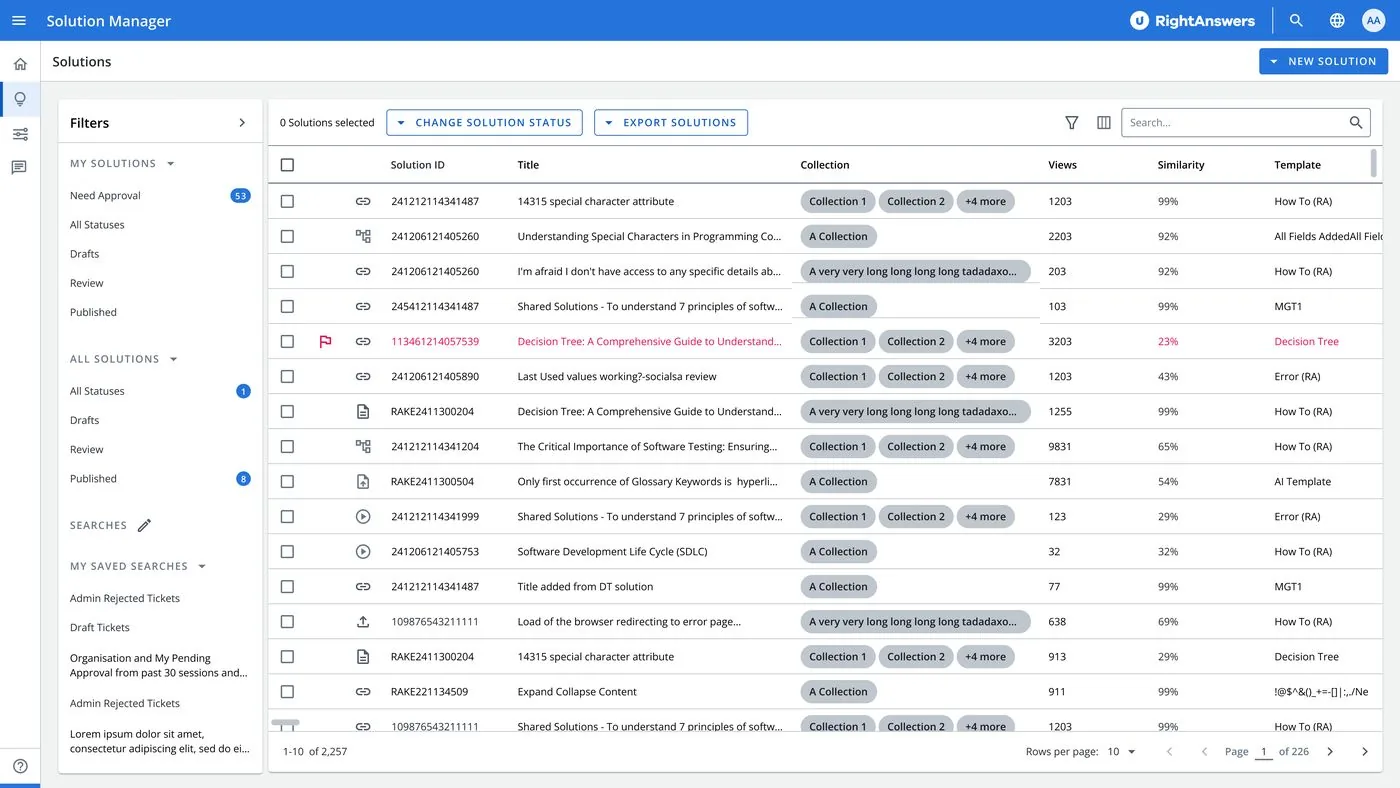Check the row for solution 241212114341487 14315 special
The height and width of the screenshot is (788, 1400).
coord(287,201)
